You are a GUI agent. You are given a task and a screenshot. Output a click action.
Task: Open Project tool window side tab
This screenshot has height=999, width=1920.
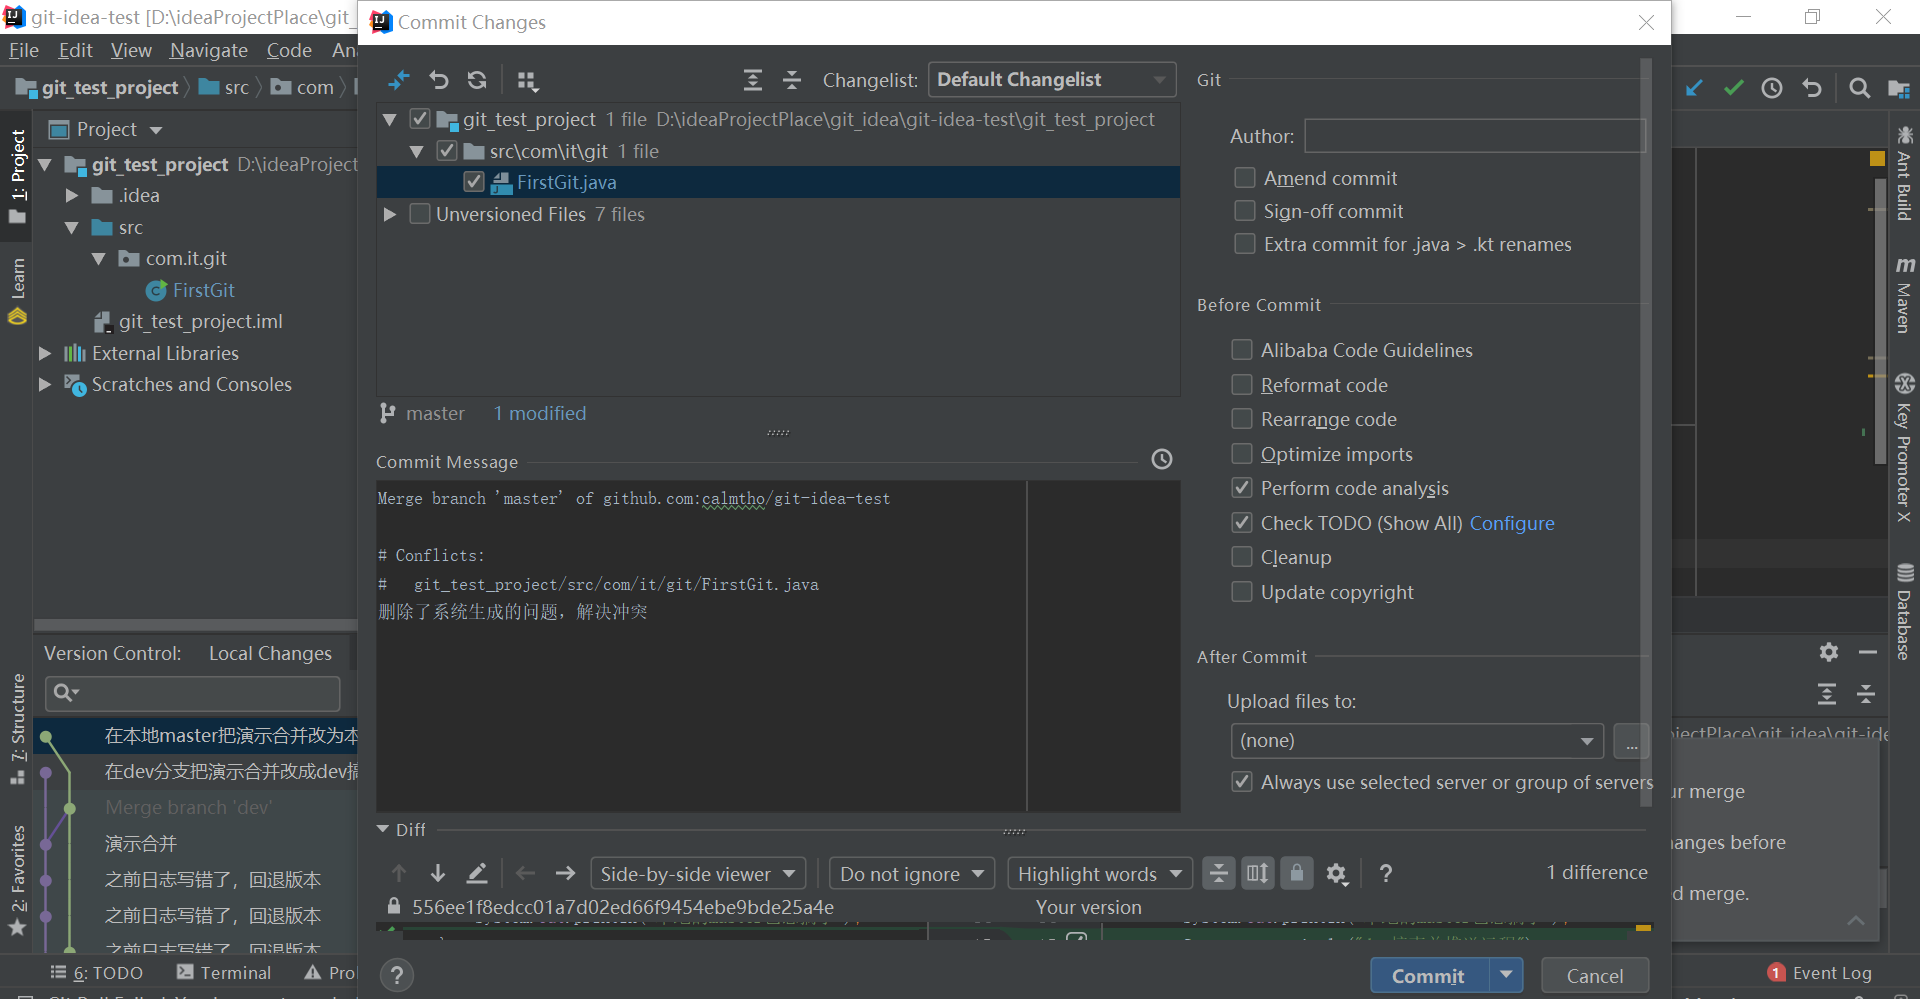17,178
